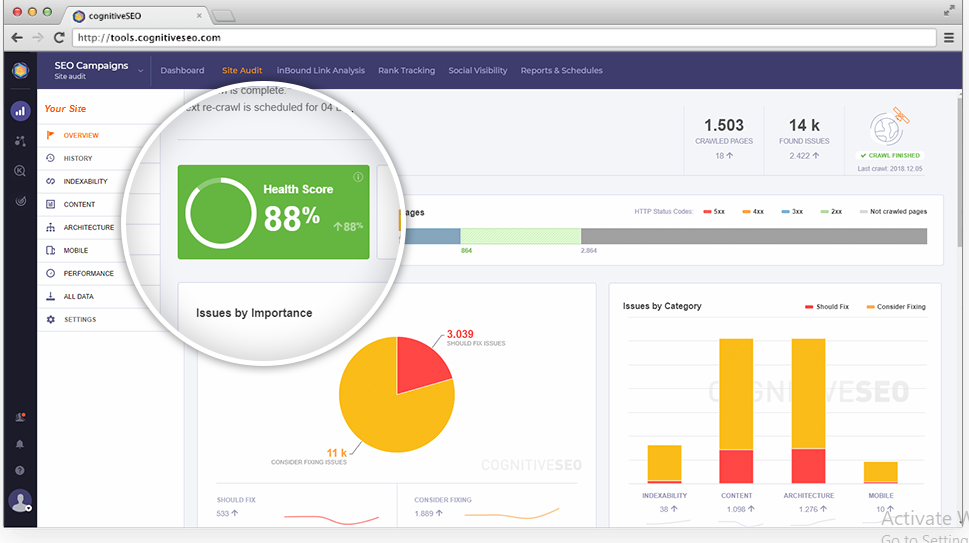
Task: Open Reports & Schedules tab
Action: pyautogui.click(x=562, y=70)
